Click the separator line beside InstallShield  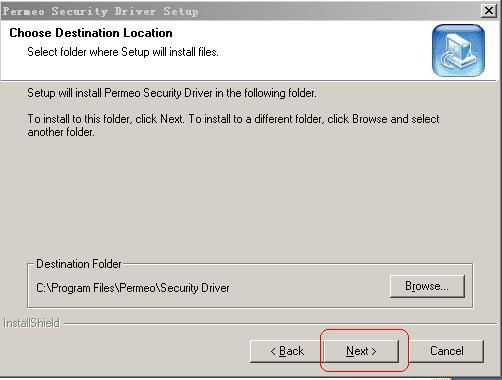click(280, 324)
